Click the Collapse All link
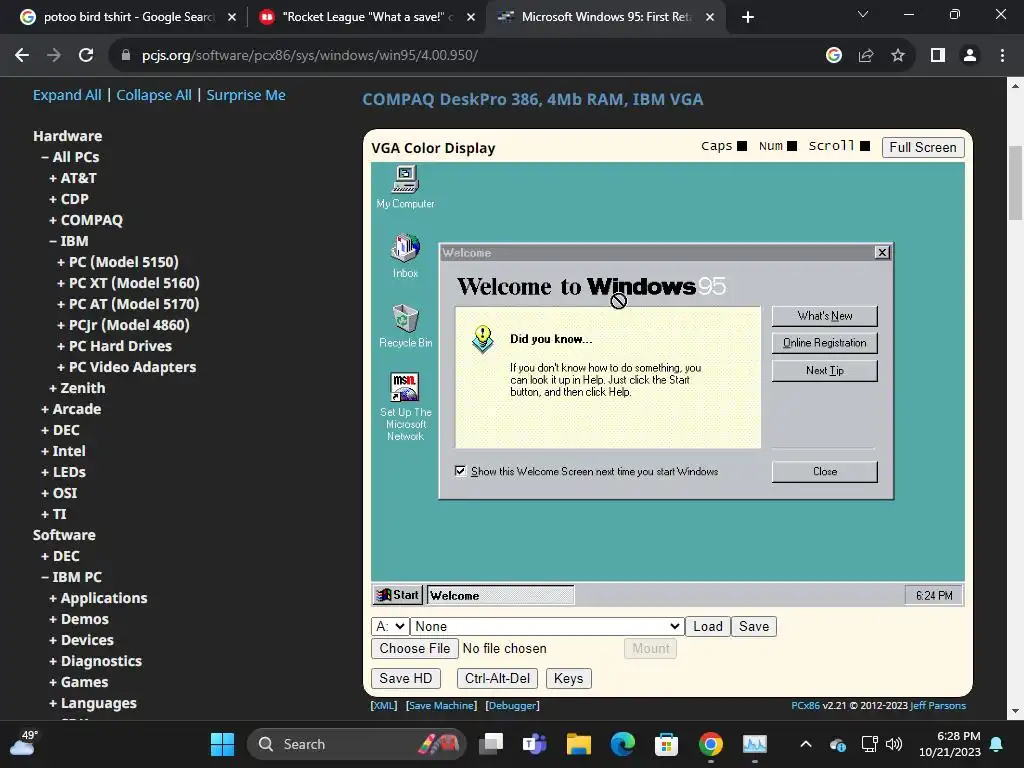 click(x=154, y=95)
